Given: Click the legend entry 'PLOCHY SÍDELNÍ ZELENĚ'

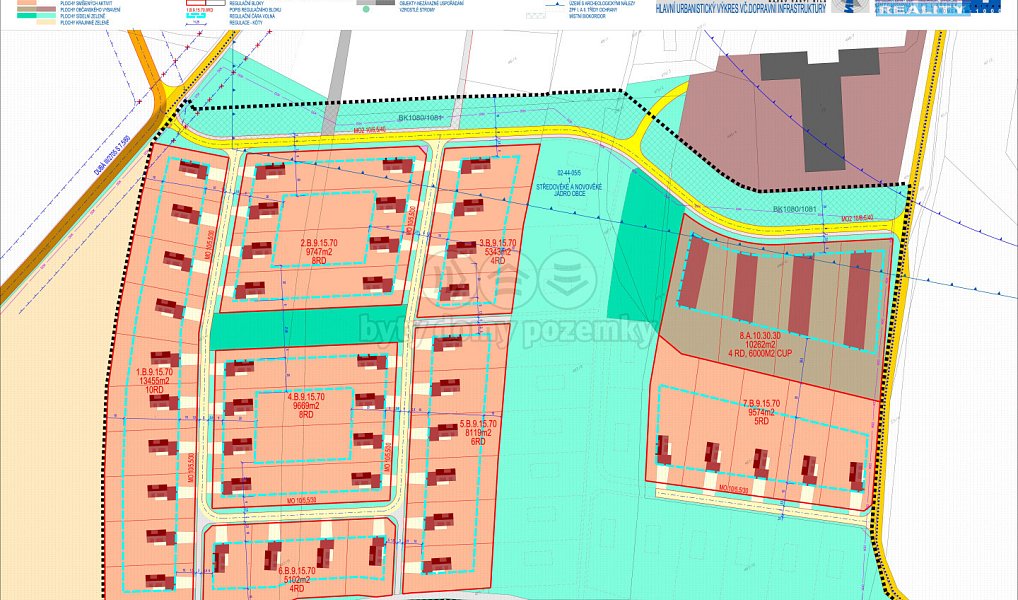Looking at the screenshot, I should click(82, 16).
